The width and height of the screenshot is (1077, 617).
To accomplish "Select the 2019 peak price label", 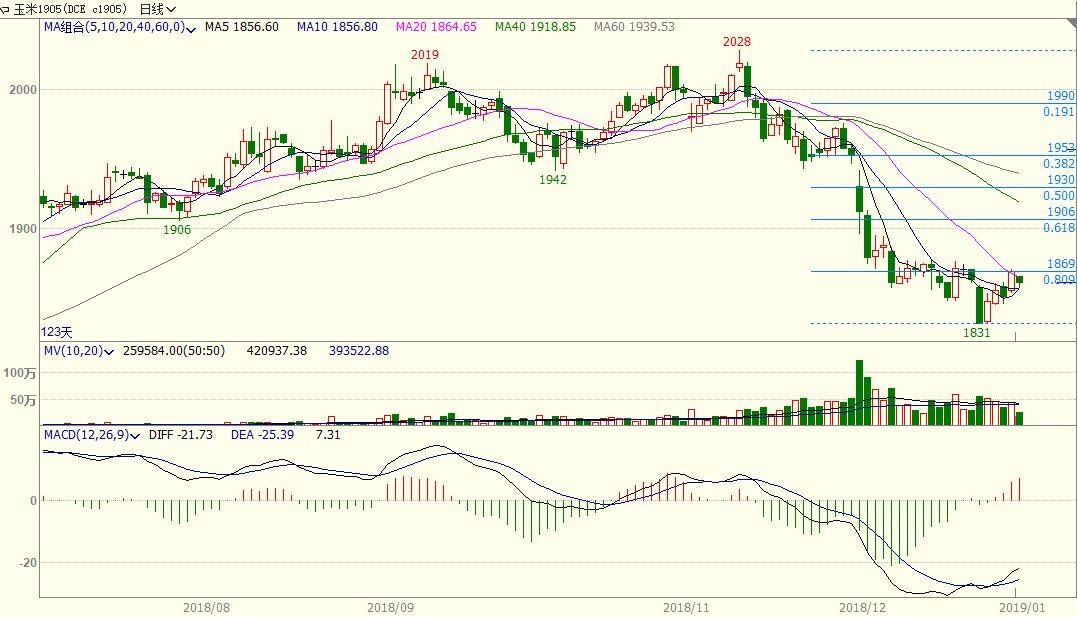I will coord(425,55).
